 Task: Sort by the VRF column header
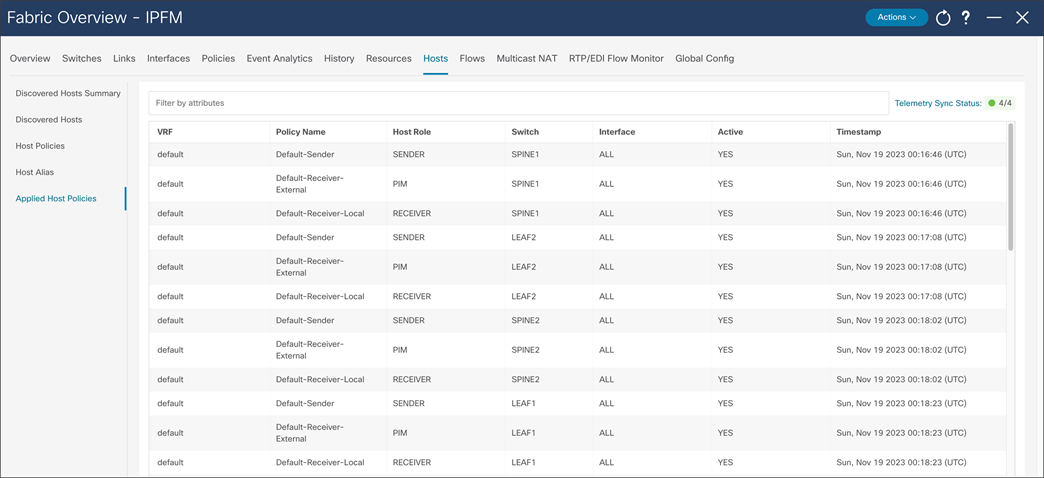(x=166, y=132)
